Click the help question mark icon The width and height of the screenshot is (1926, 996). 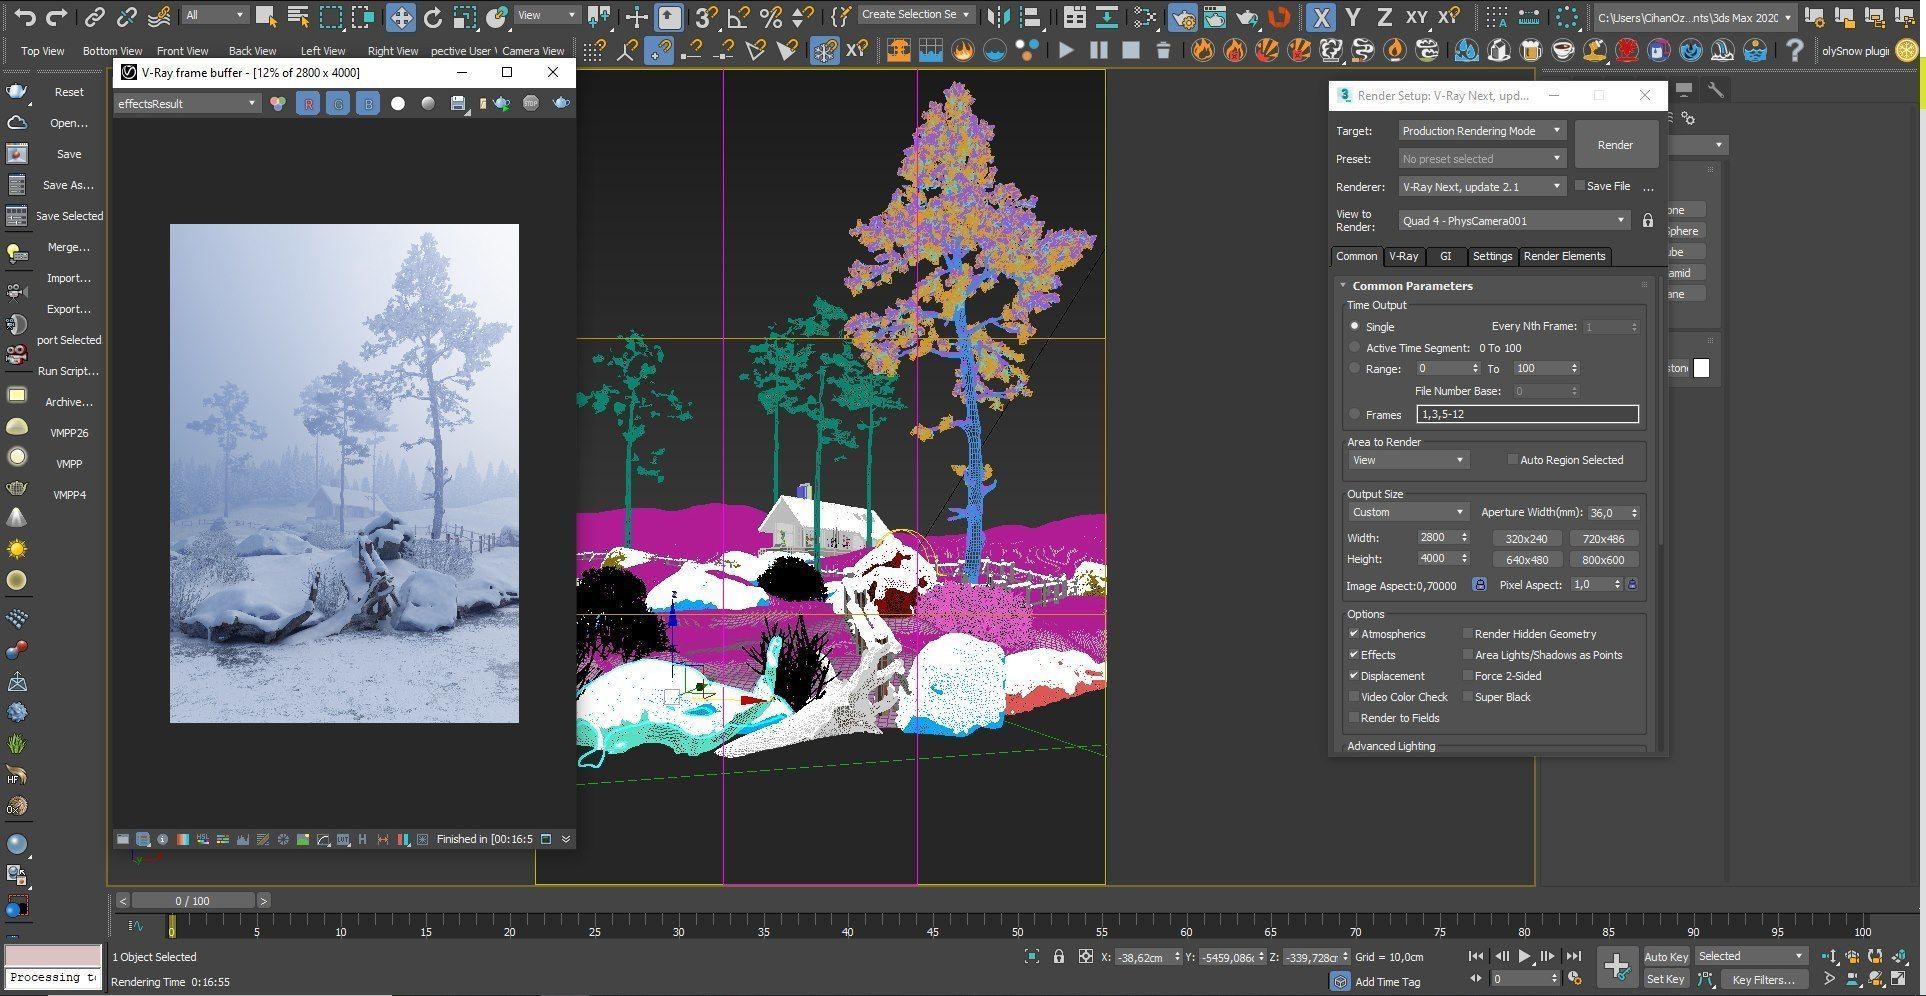click(1795, 50)
